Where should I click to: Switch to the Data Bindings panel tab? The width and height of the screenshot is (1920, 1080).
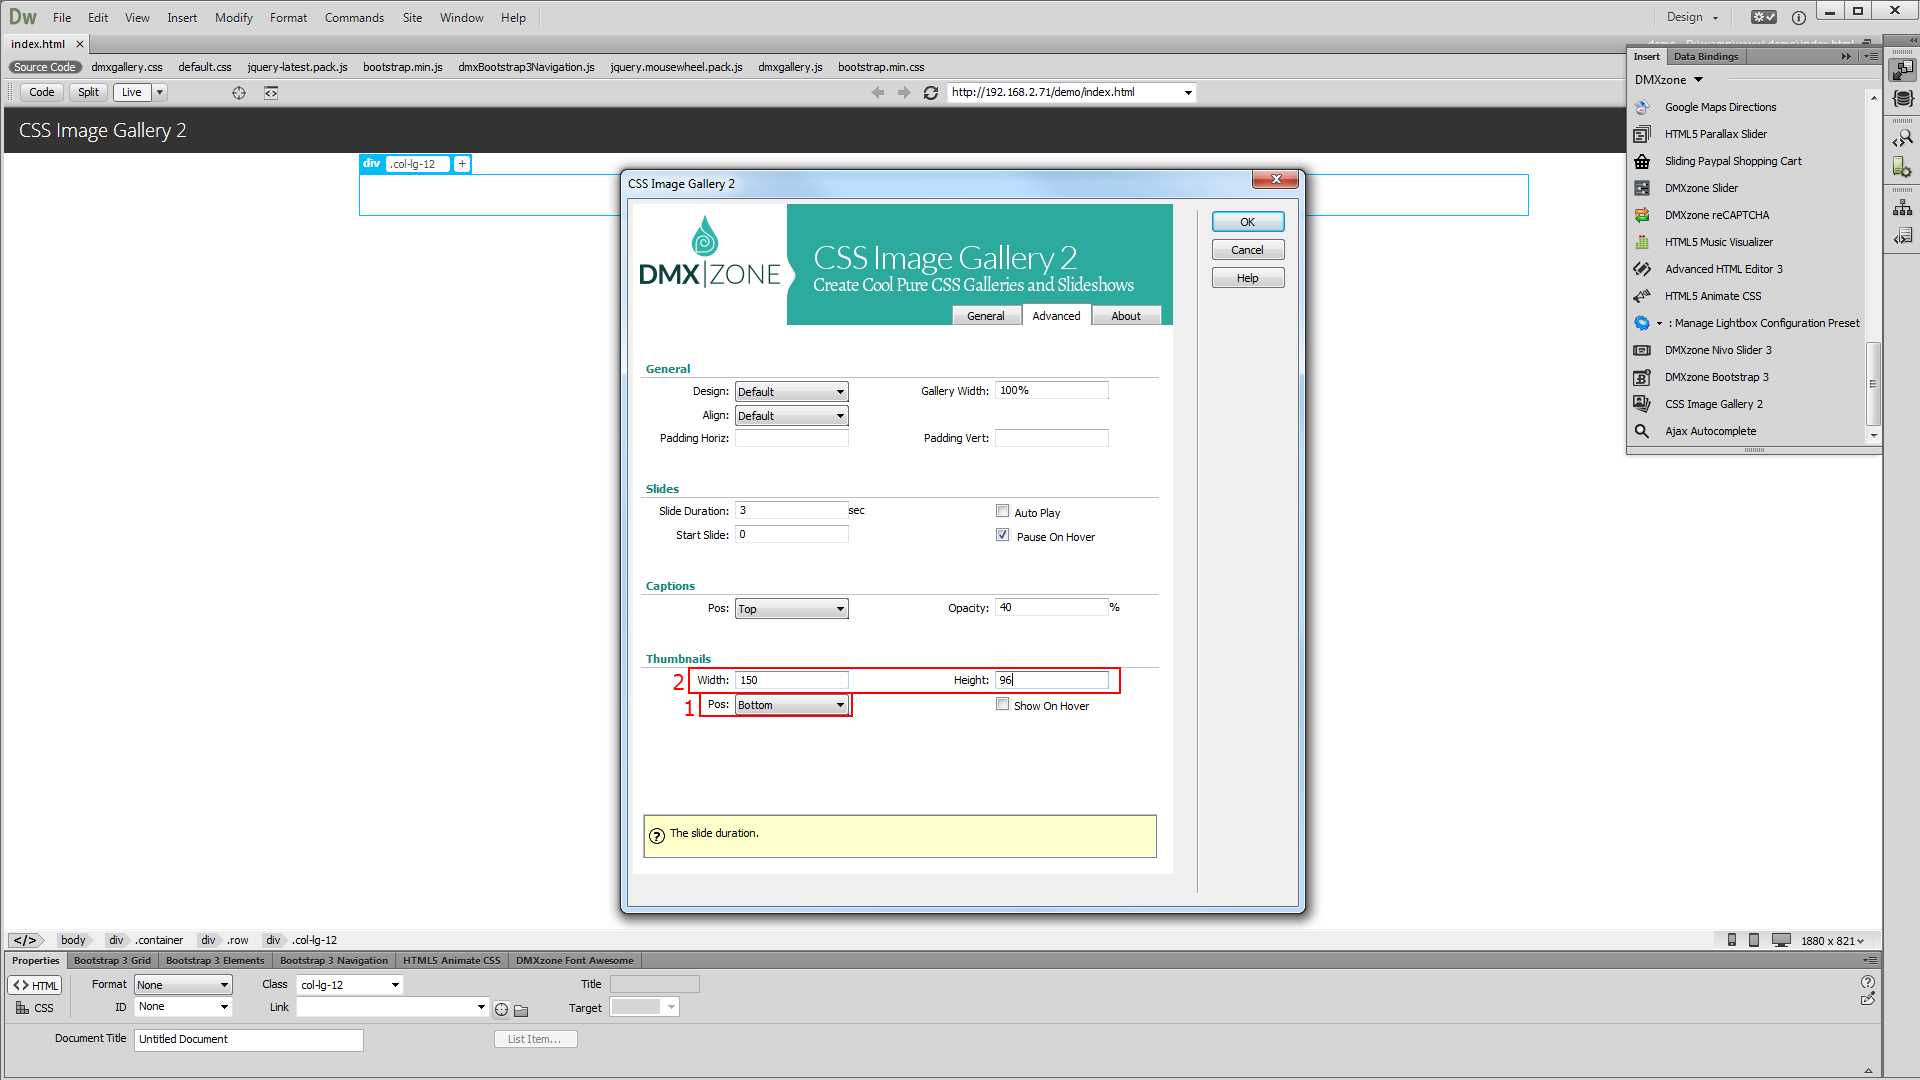[x=1706, y=57]
